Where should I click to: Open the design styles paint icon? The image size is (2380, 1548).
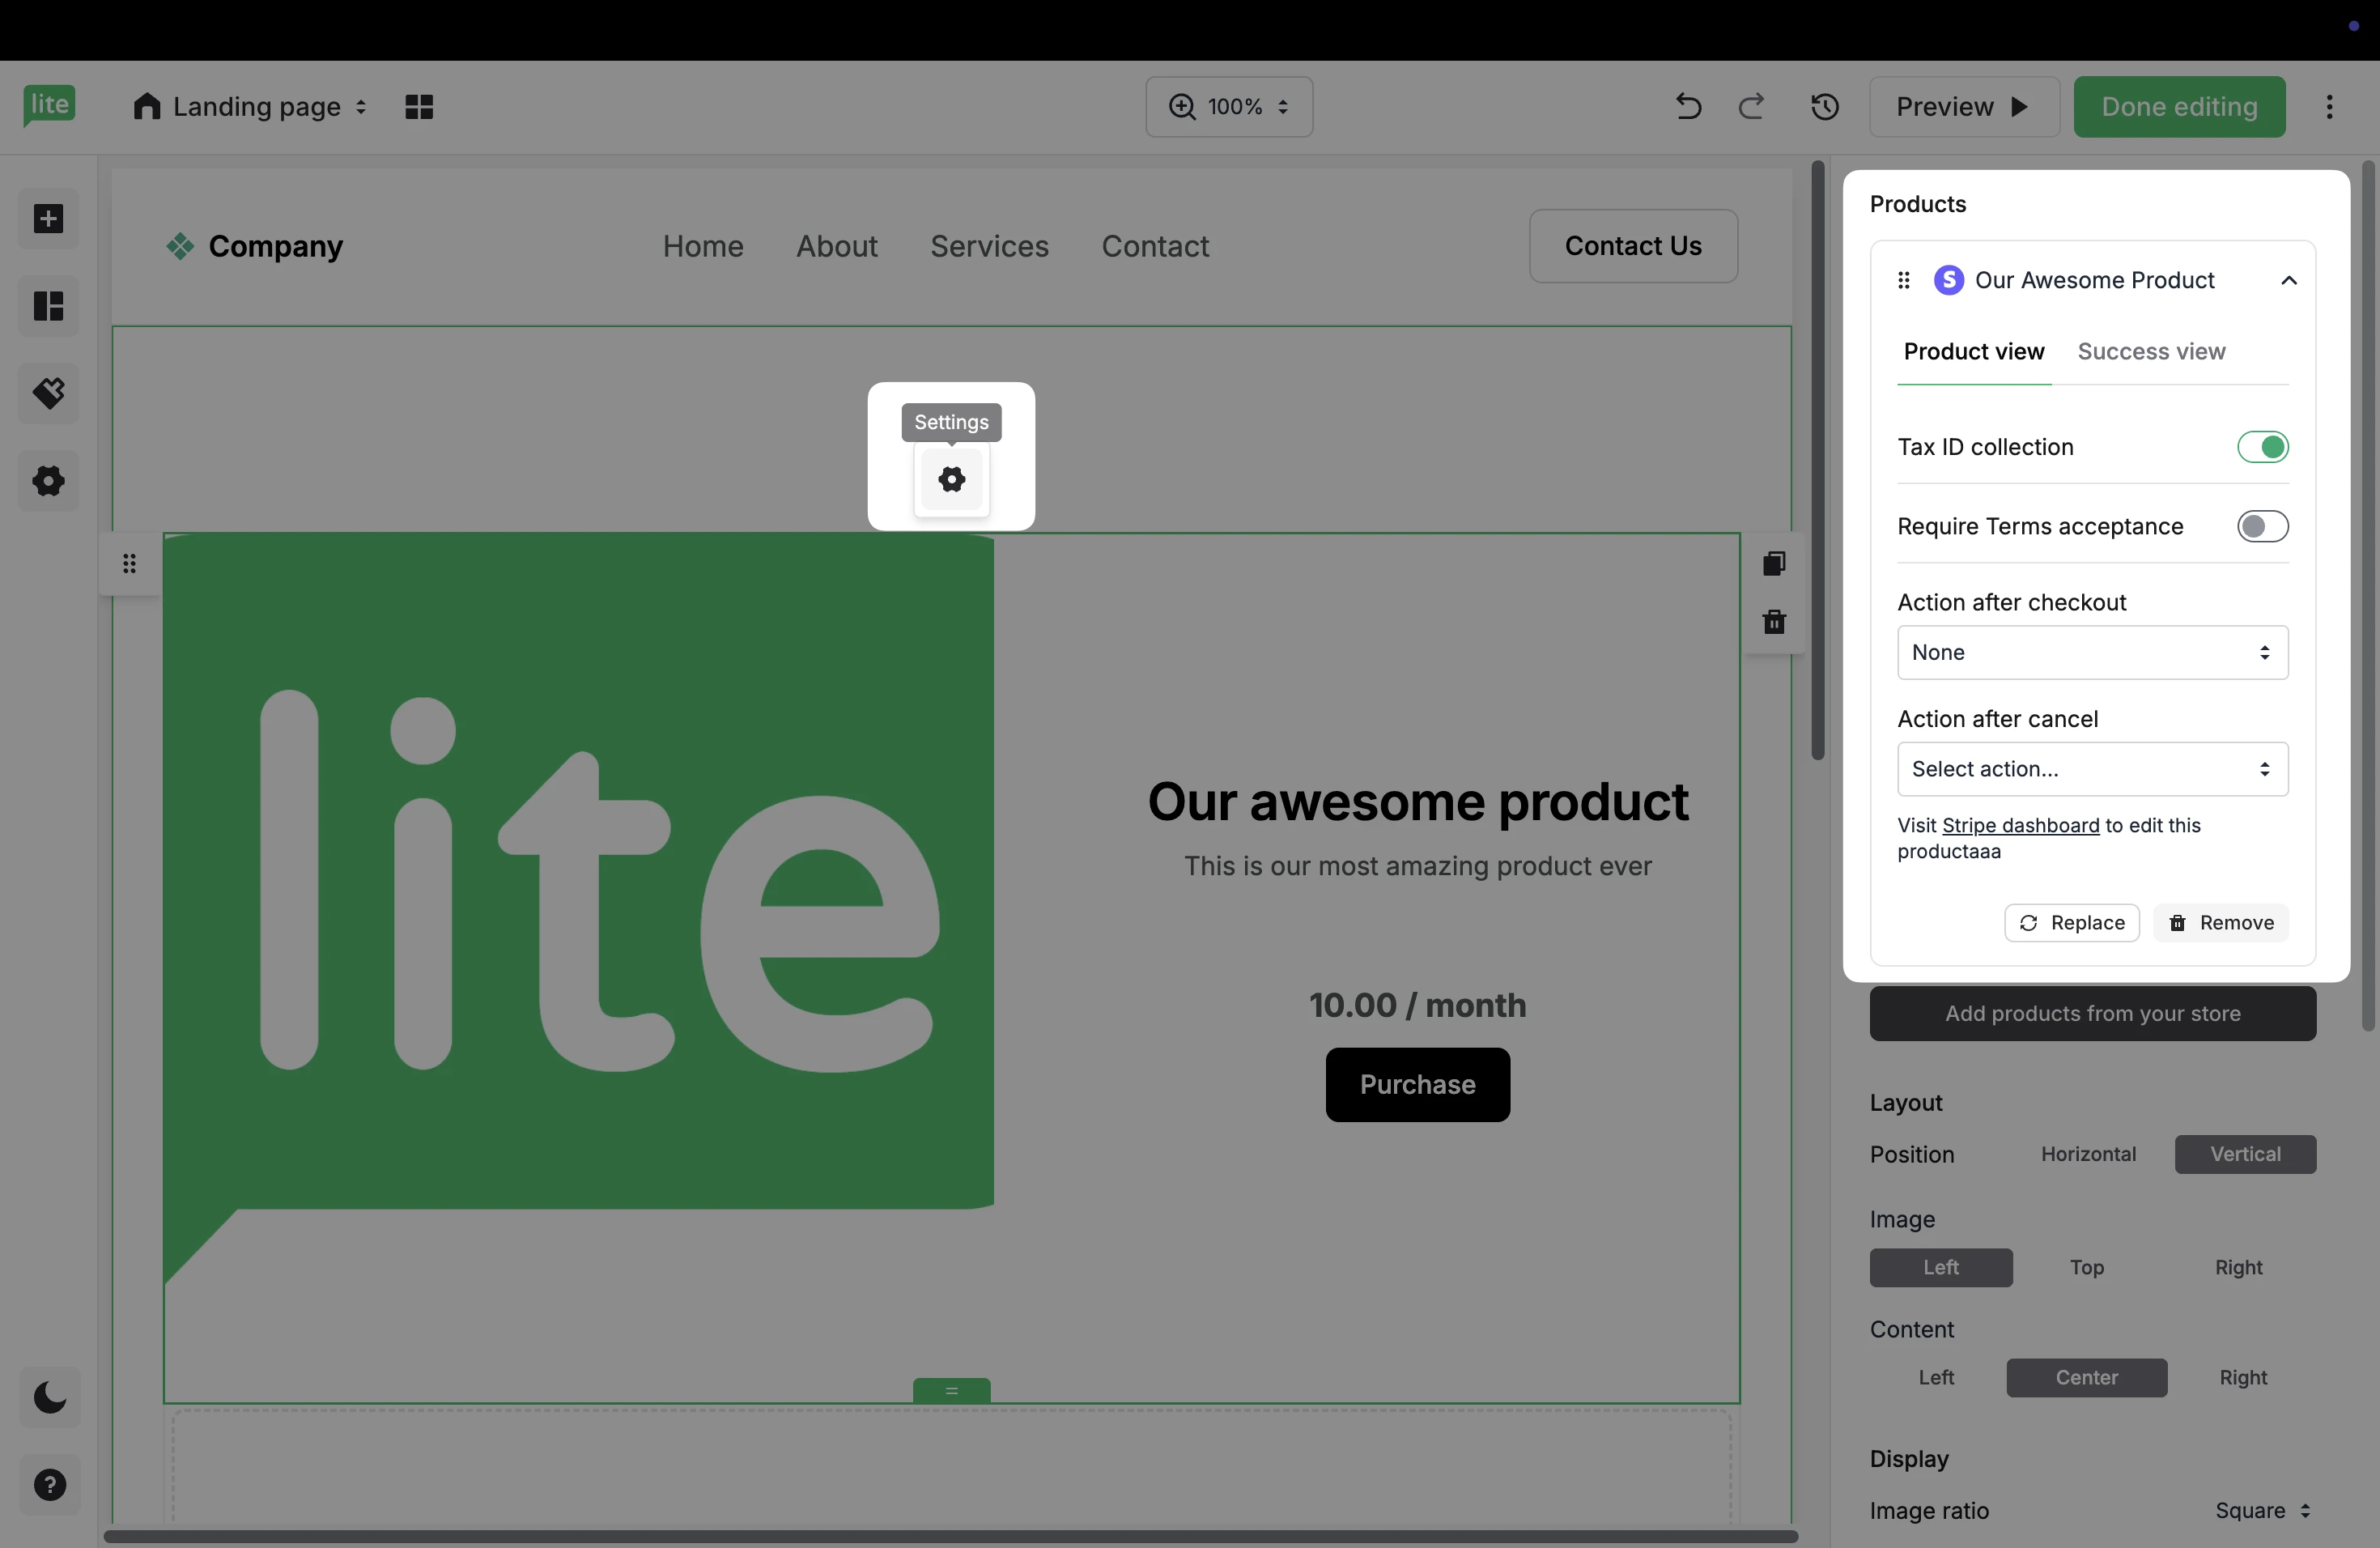click(49, 393)
